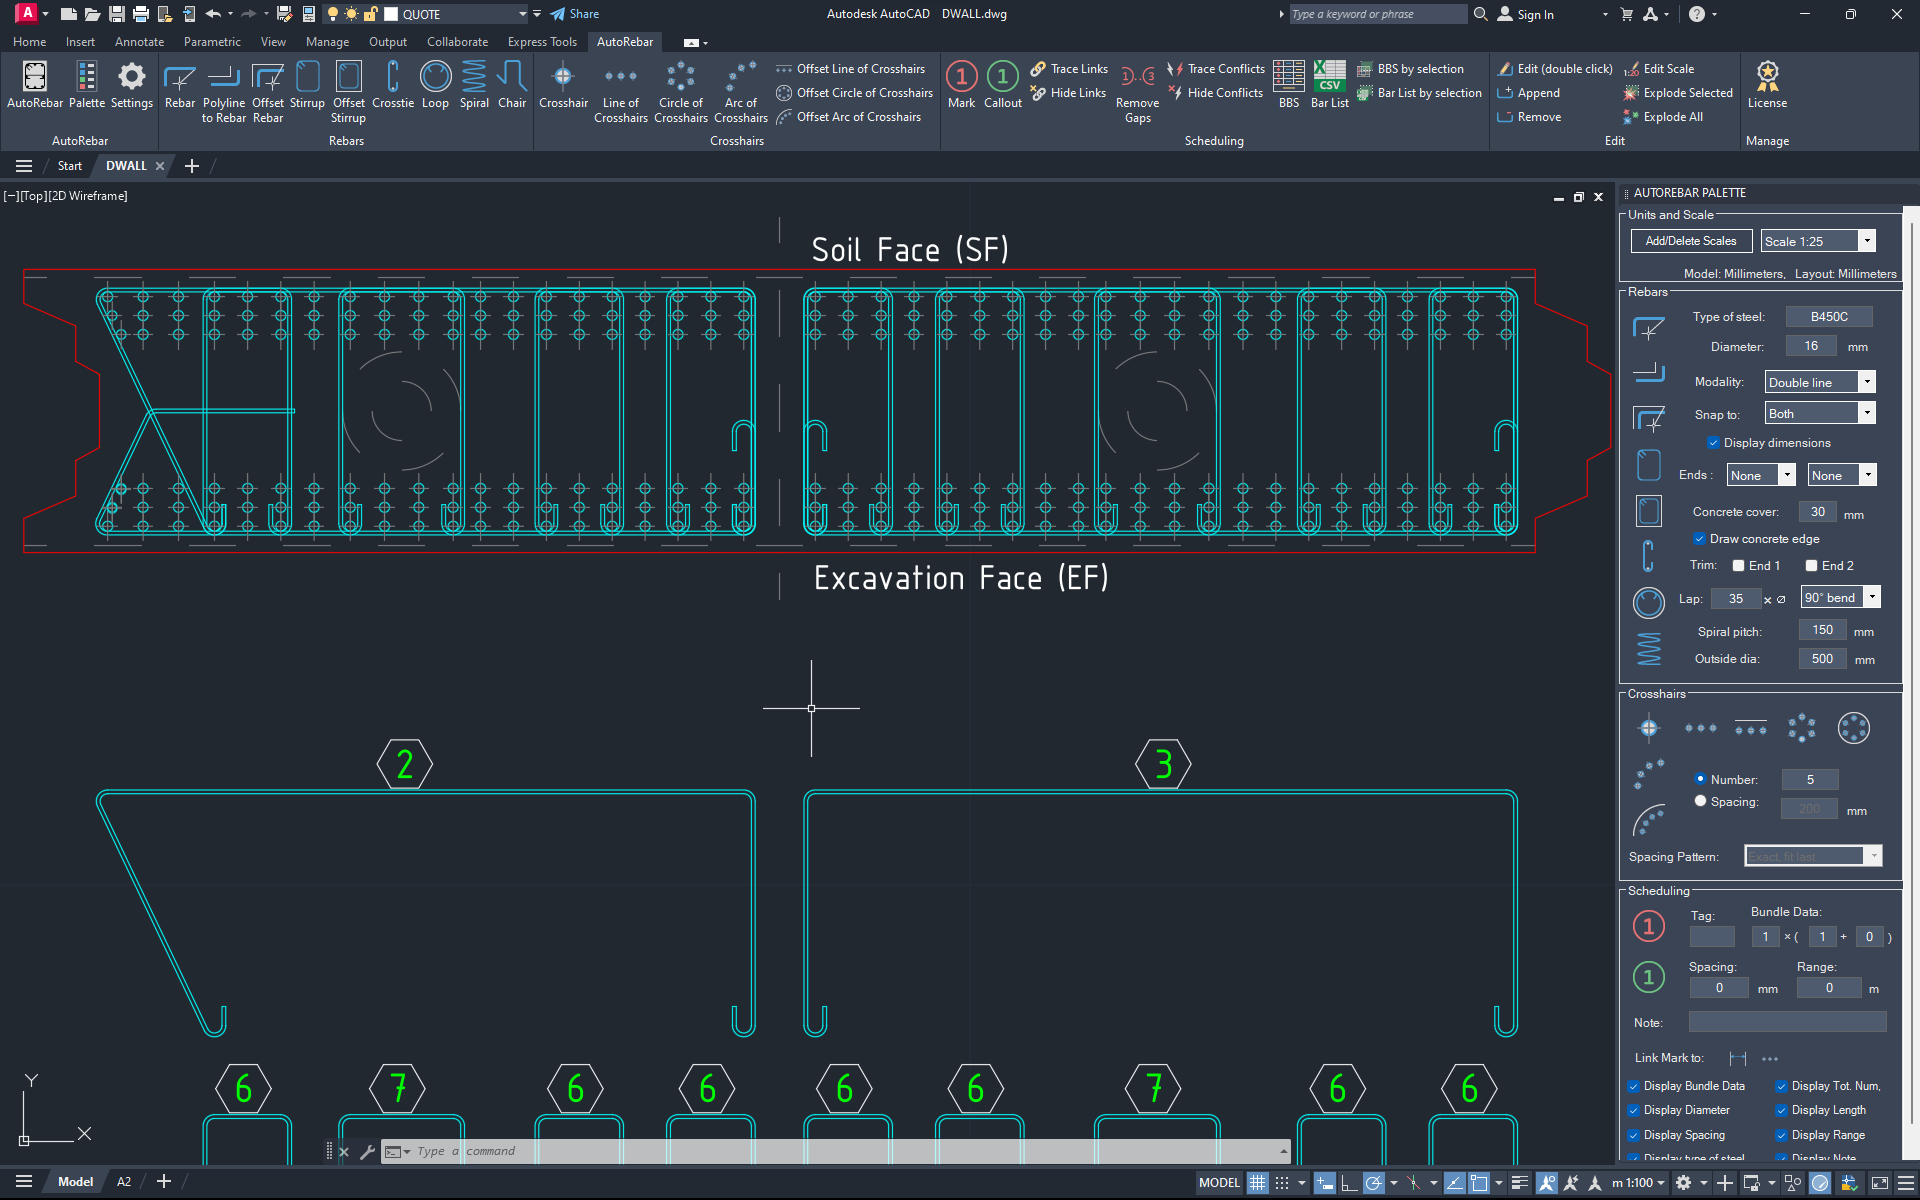Disable the Display dimensions checkbox
The image size is (1920, 1200).
[x=1712, y=442]
